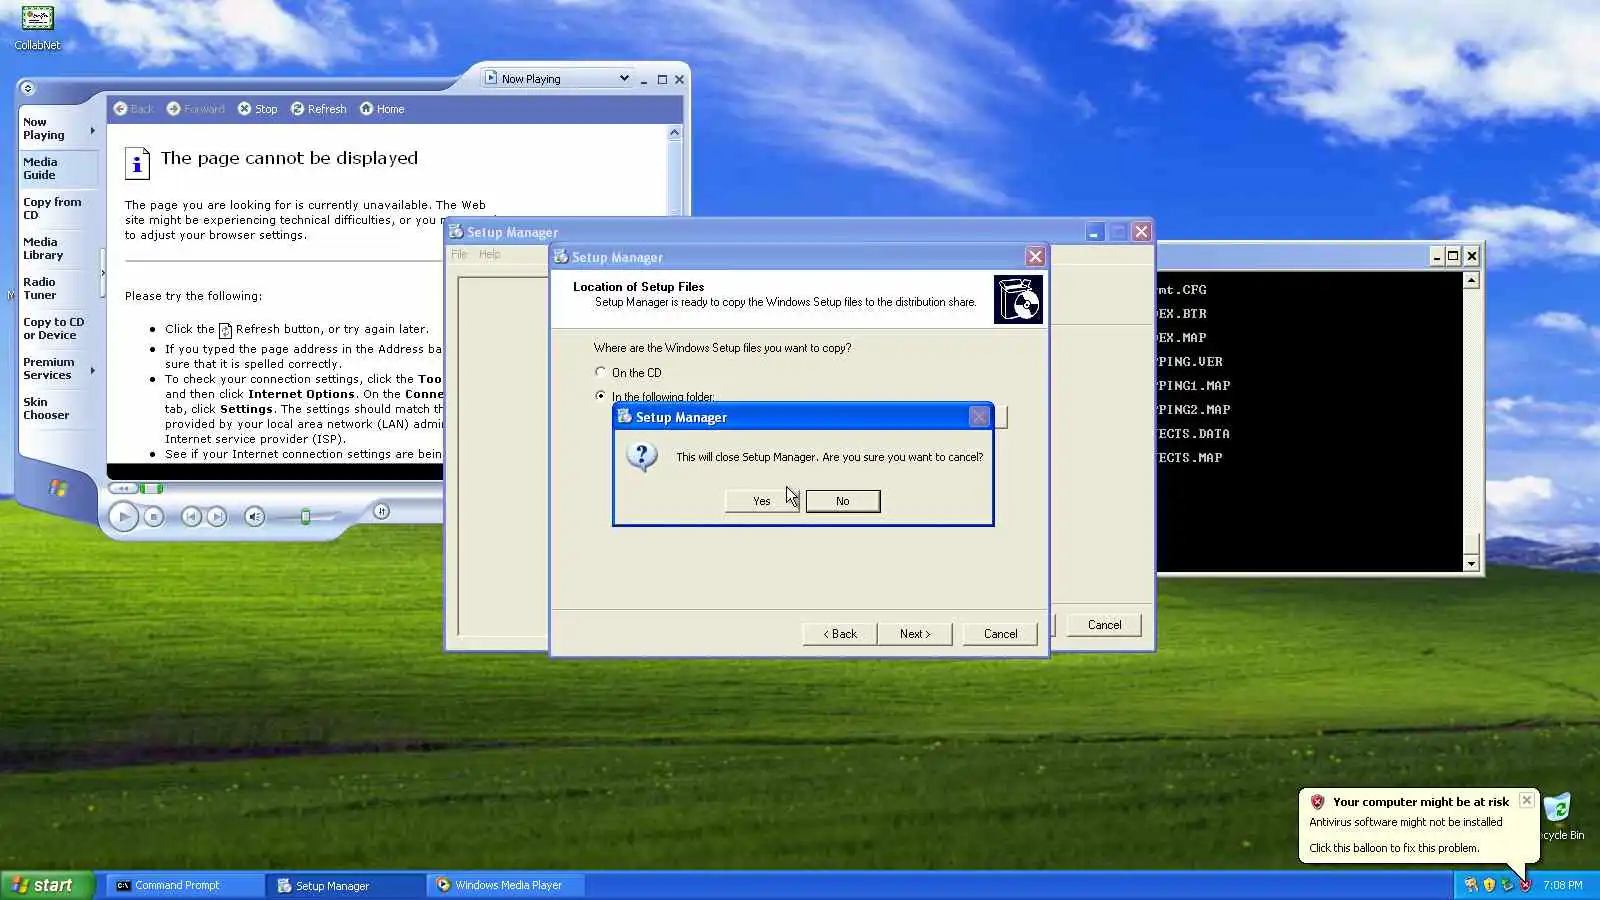Click the Setup Manager title bar icon in confirmation dialog
The image size is (1600, 900).
click(x=625, y=416)
